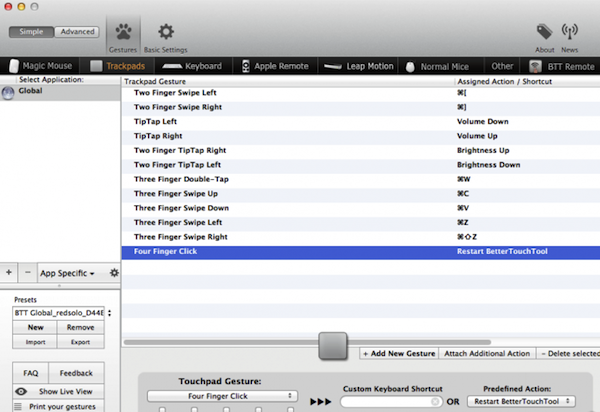The height and width of the screenshot is (412, 600).
Task: Switch to the Trackpads tab
Action: click(x=117, y=66)
